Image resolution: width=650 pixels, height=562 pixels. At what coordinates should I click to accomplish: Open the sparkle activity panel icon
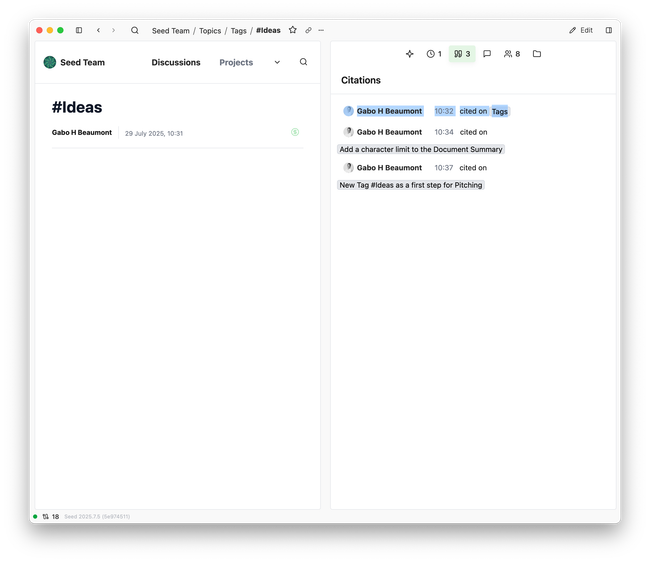(x=409, y=54)
